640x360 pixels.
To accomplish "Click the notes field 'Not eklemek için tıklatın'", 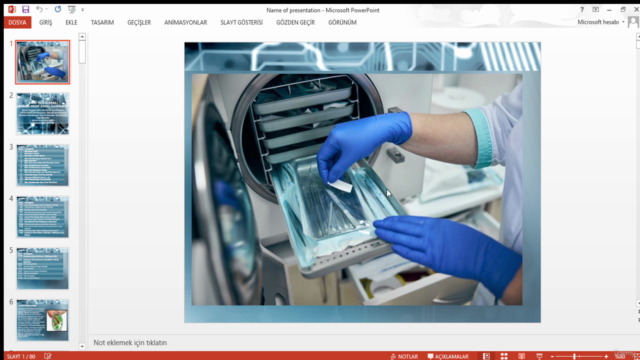I will (x=130, y=342).
